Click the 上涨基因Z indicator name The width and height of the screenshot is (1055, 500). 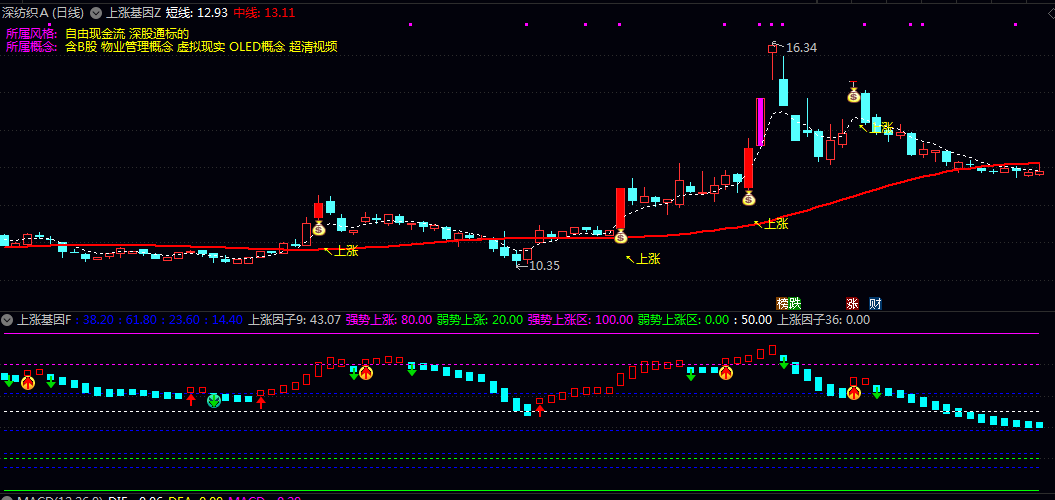pyautogui.click(x=134, y=13)
